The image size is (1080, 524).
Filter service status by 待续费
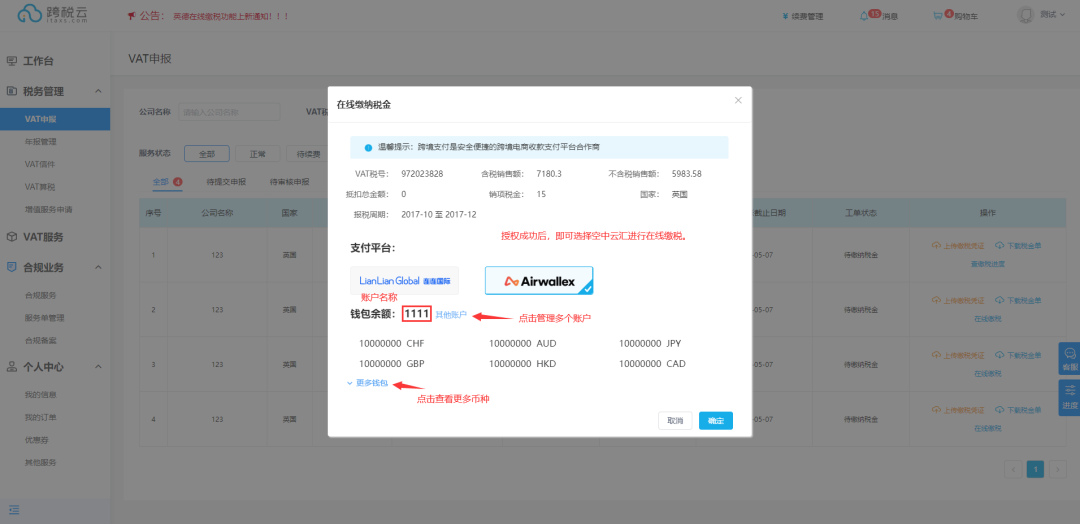[307, 154]
